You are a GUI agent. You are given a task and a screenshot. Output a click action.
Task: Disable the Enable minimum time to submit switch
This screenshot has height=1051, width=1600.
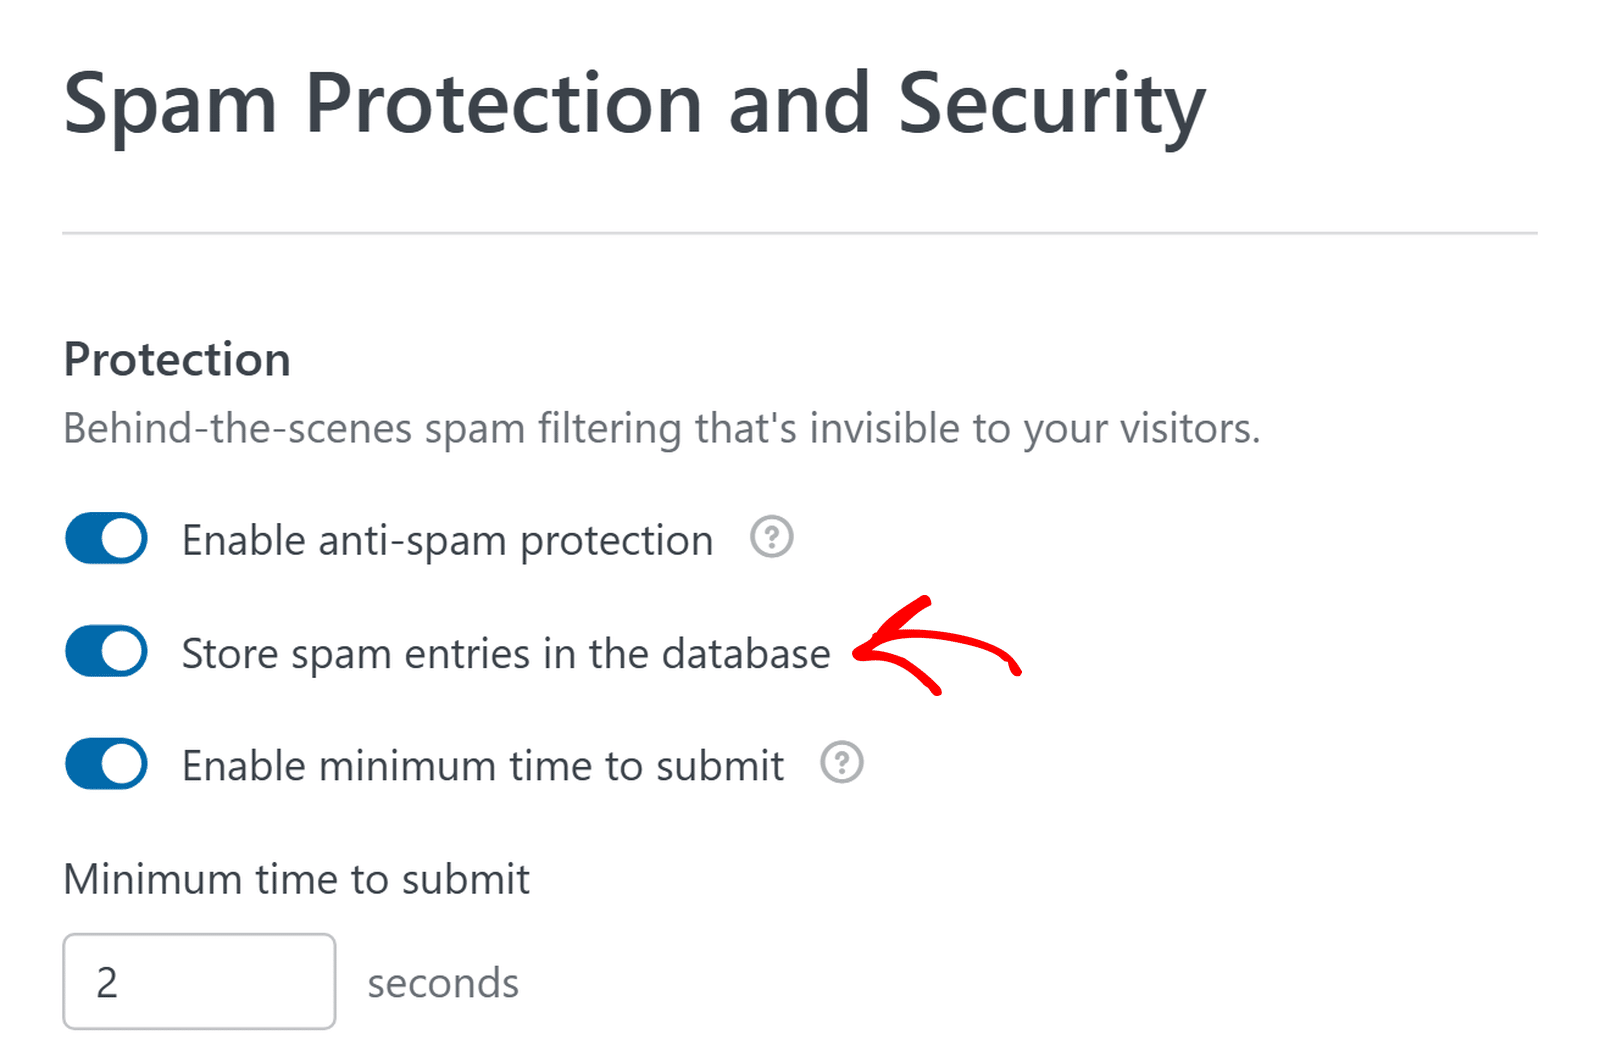tap(106, 764)
